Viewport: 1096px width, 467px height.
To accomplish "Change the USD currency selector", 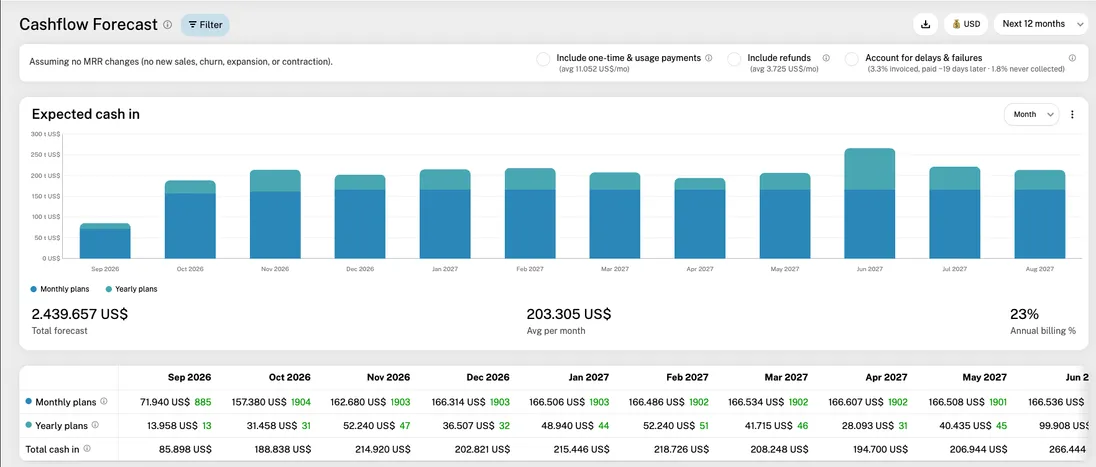I will 966,24.
